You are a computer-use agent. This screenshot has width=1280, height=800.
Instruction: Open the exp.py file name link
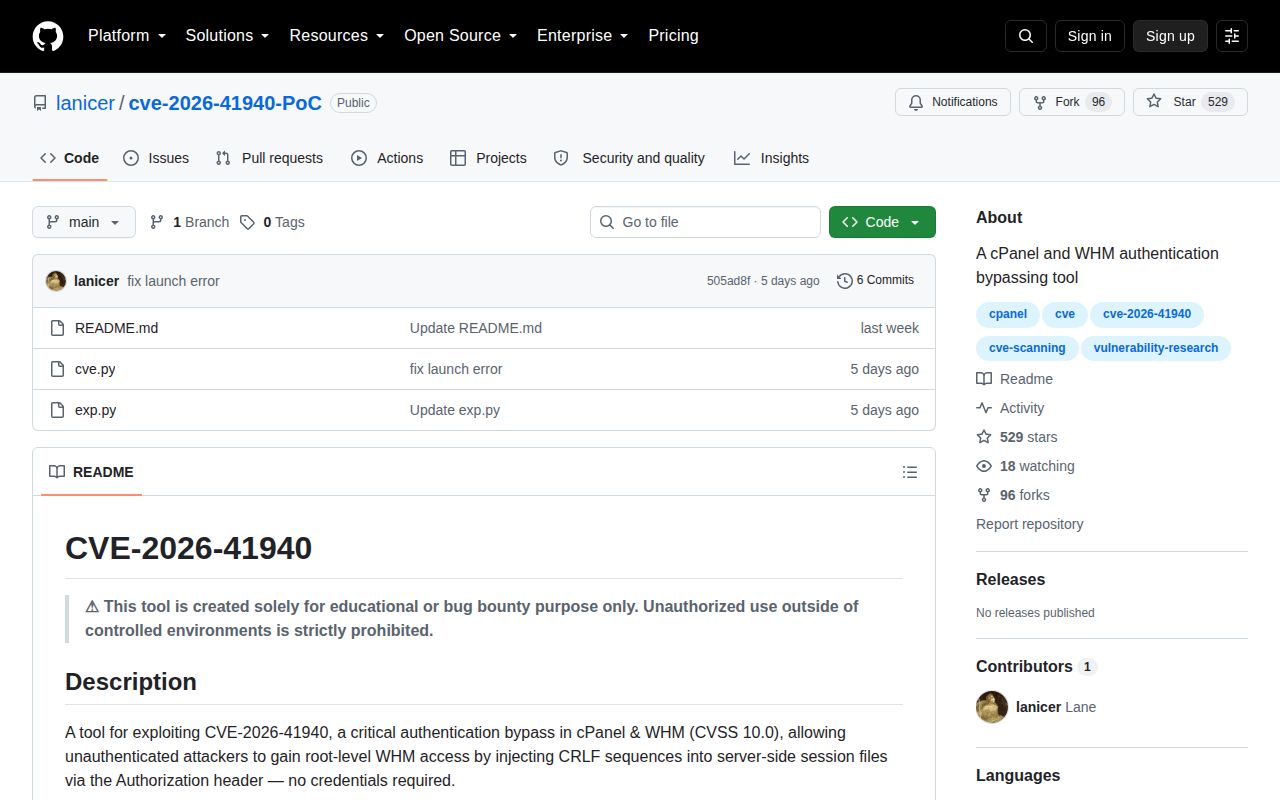96,410
